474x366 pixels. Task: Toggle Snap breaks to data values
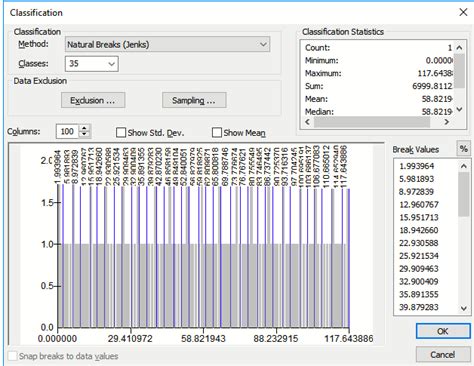(13, 356)
